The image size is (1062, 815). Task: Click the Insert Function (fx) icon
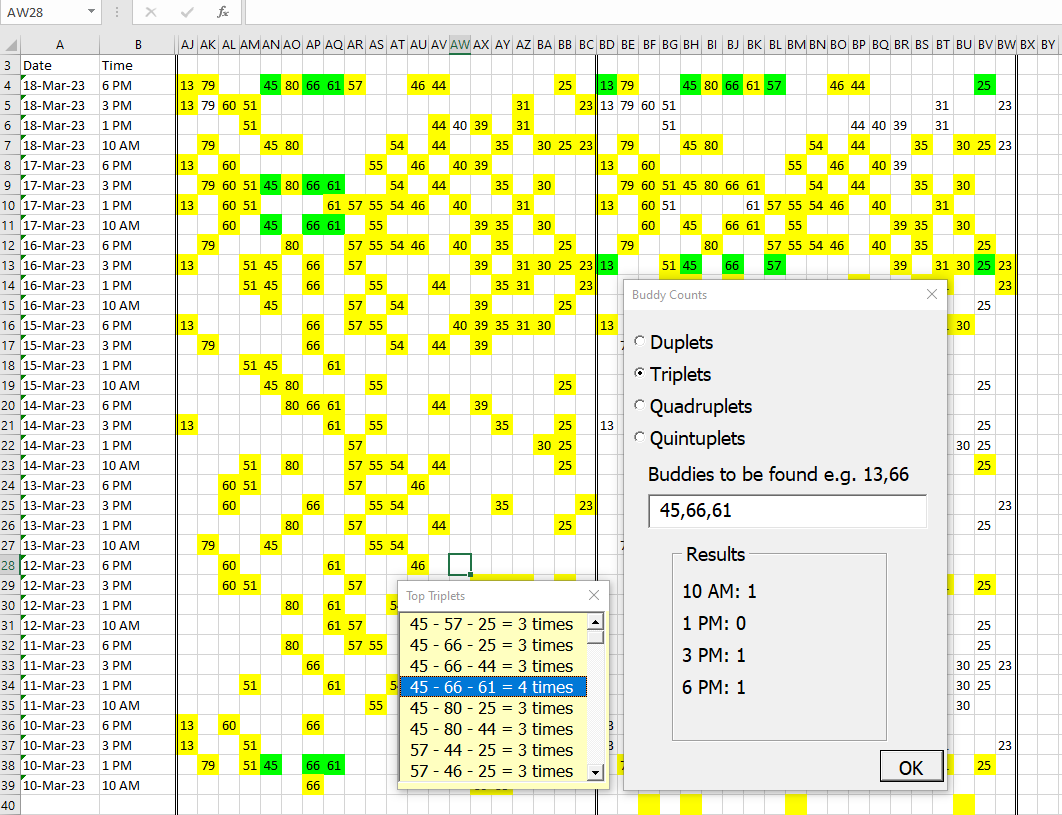tap(225, 13)
